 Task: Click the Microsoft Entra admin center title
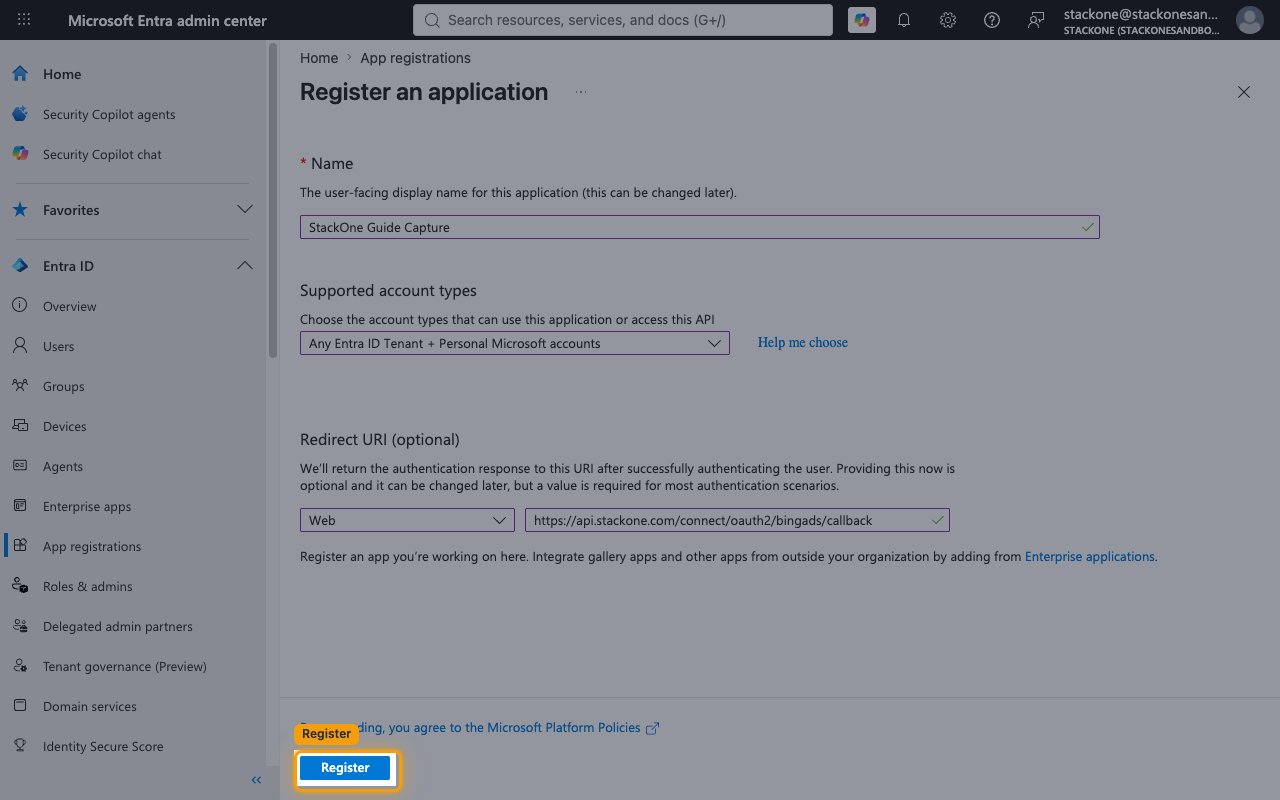click(x=167, y=20)
